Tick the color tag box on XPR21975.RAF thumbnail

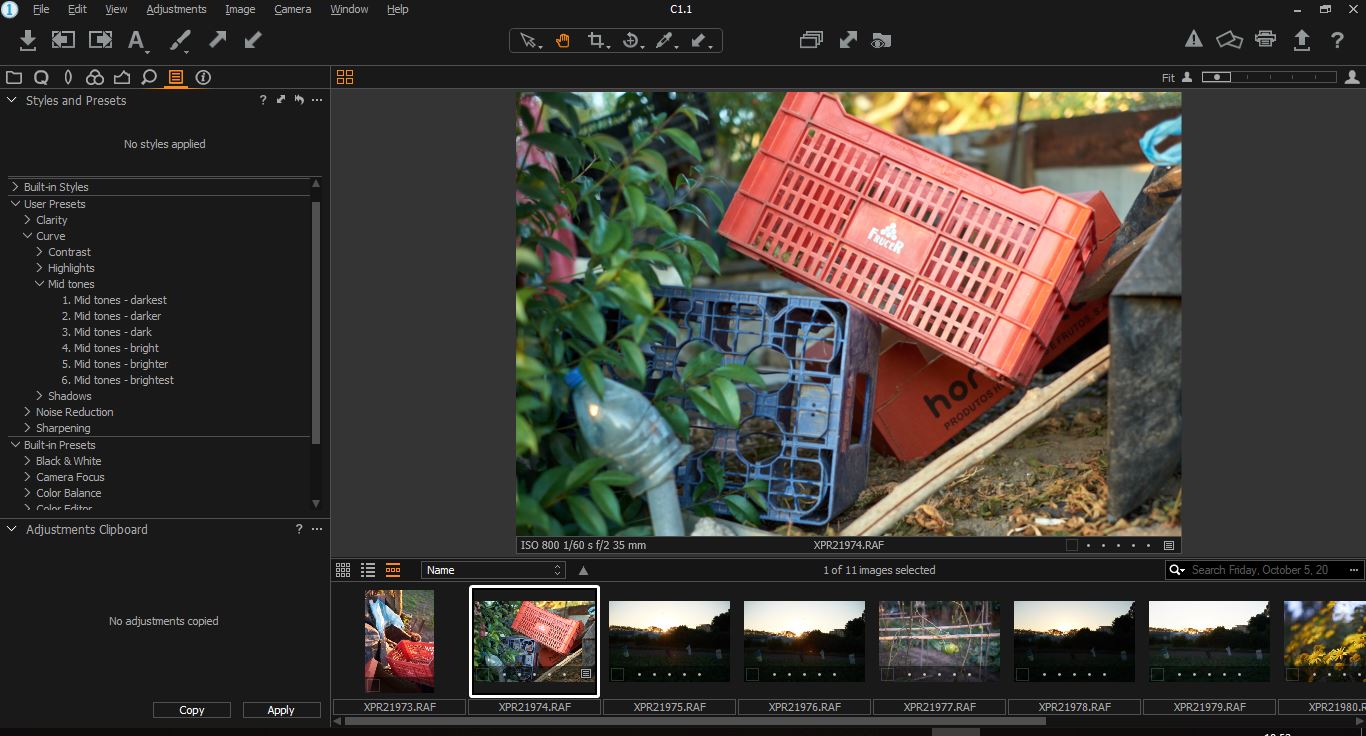(x=617, y=675)
